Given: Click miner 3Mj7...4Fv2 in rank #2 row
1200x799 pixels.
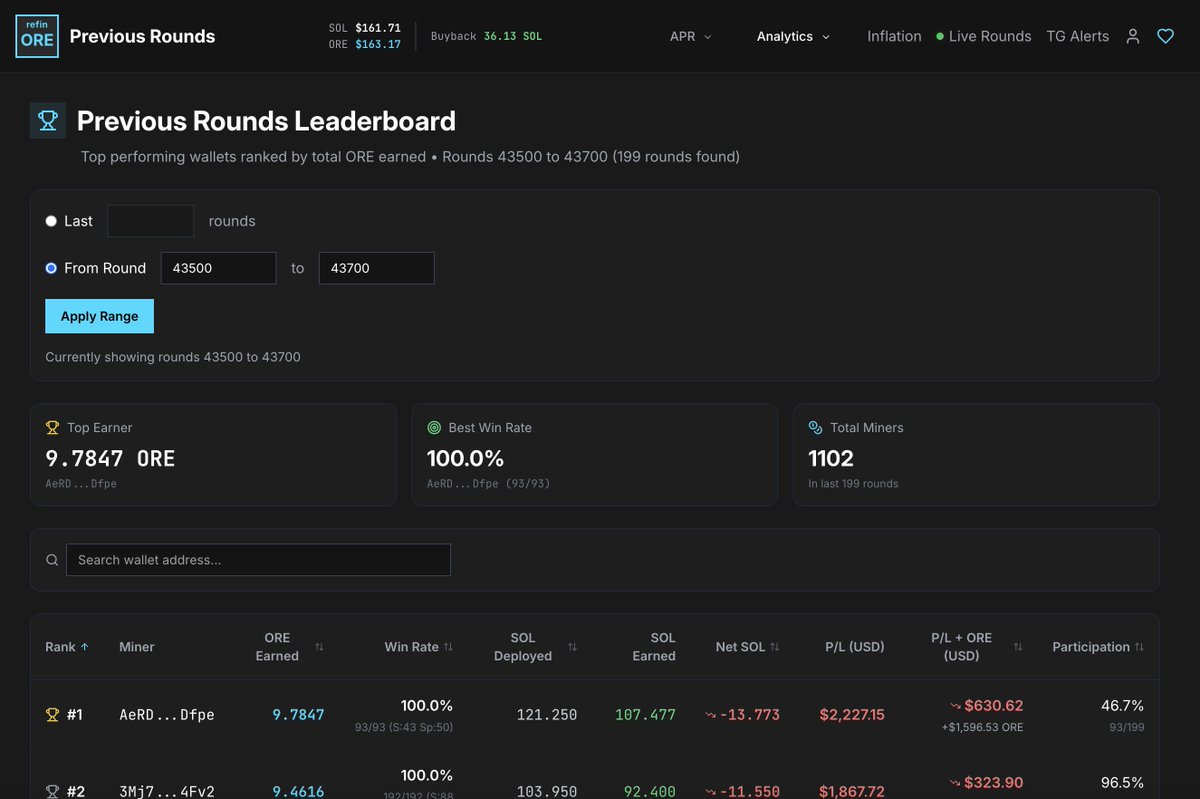Looking at the screenshot, I should click(167, 791).
